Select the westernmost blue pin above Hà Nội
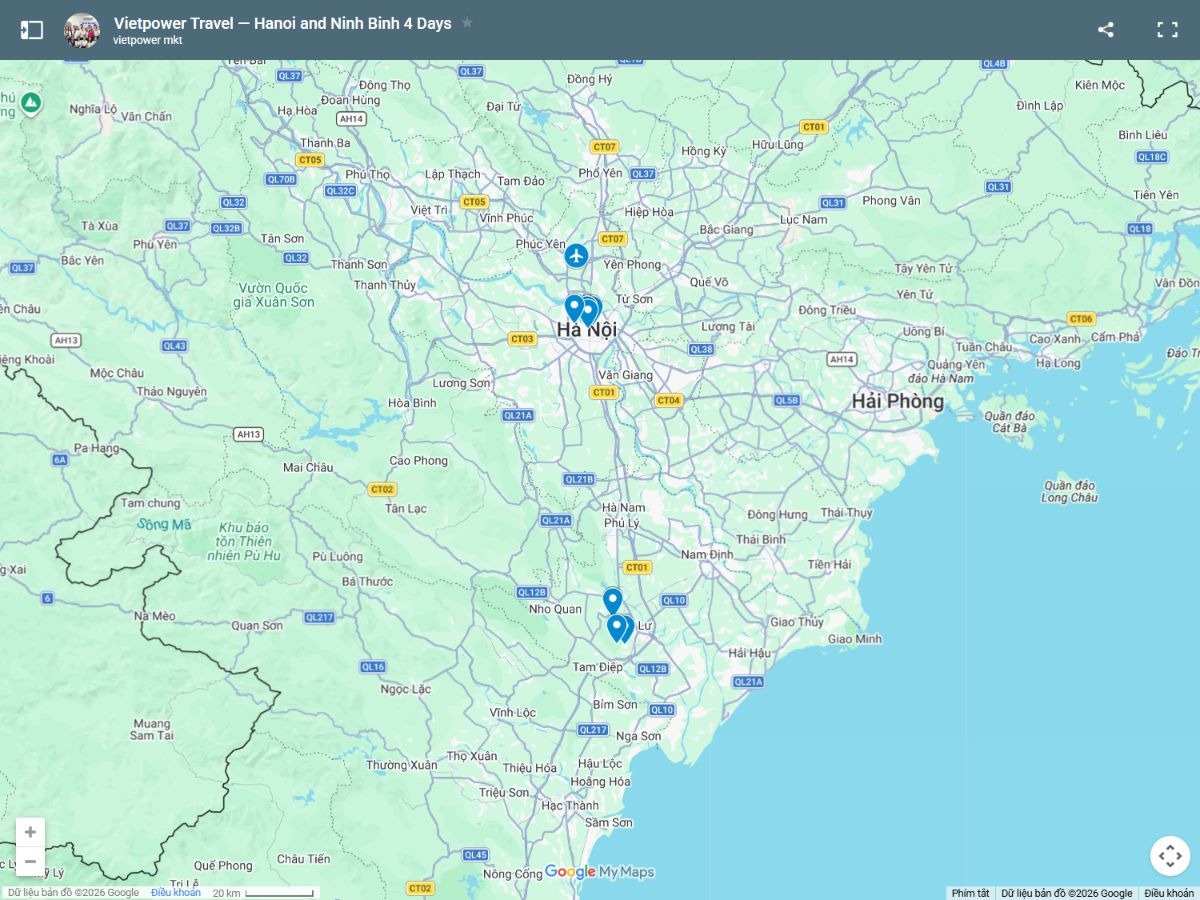1200x900 pixels. click(x=574, y=307)
